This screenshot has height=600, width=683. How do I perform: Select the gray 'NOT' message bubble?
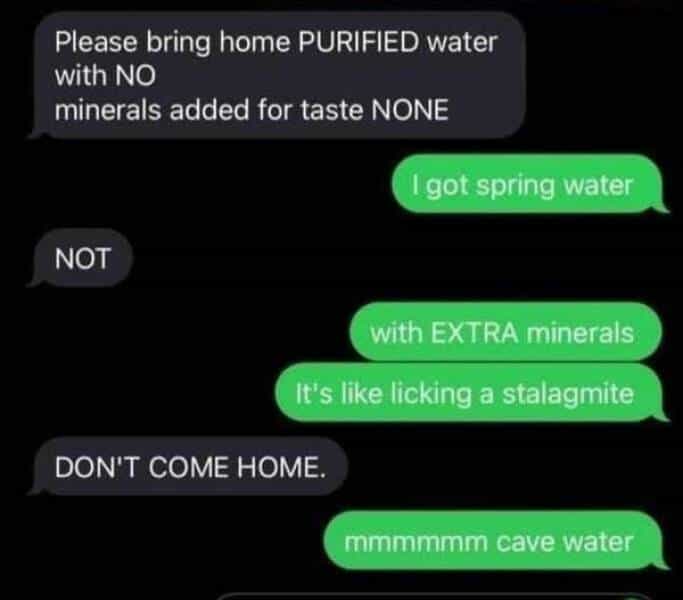(82, 258)
